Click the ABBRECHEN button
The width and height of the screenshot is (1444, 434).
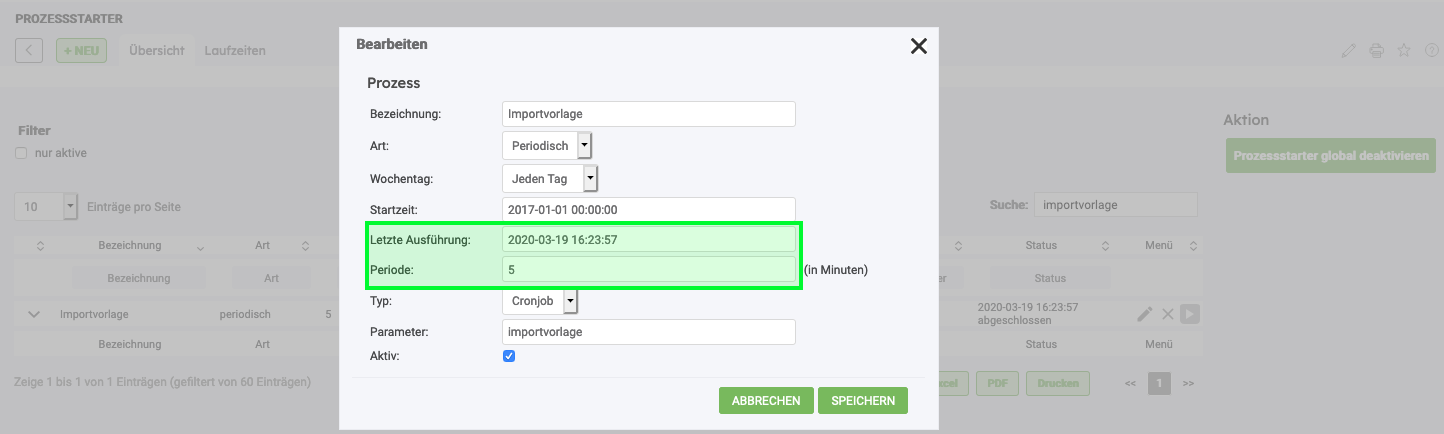766,401
